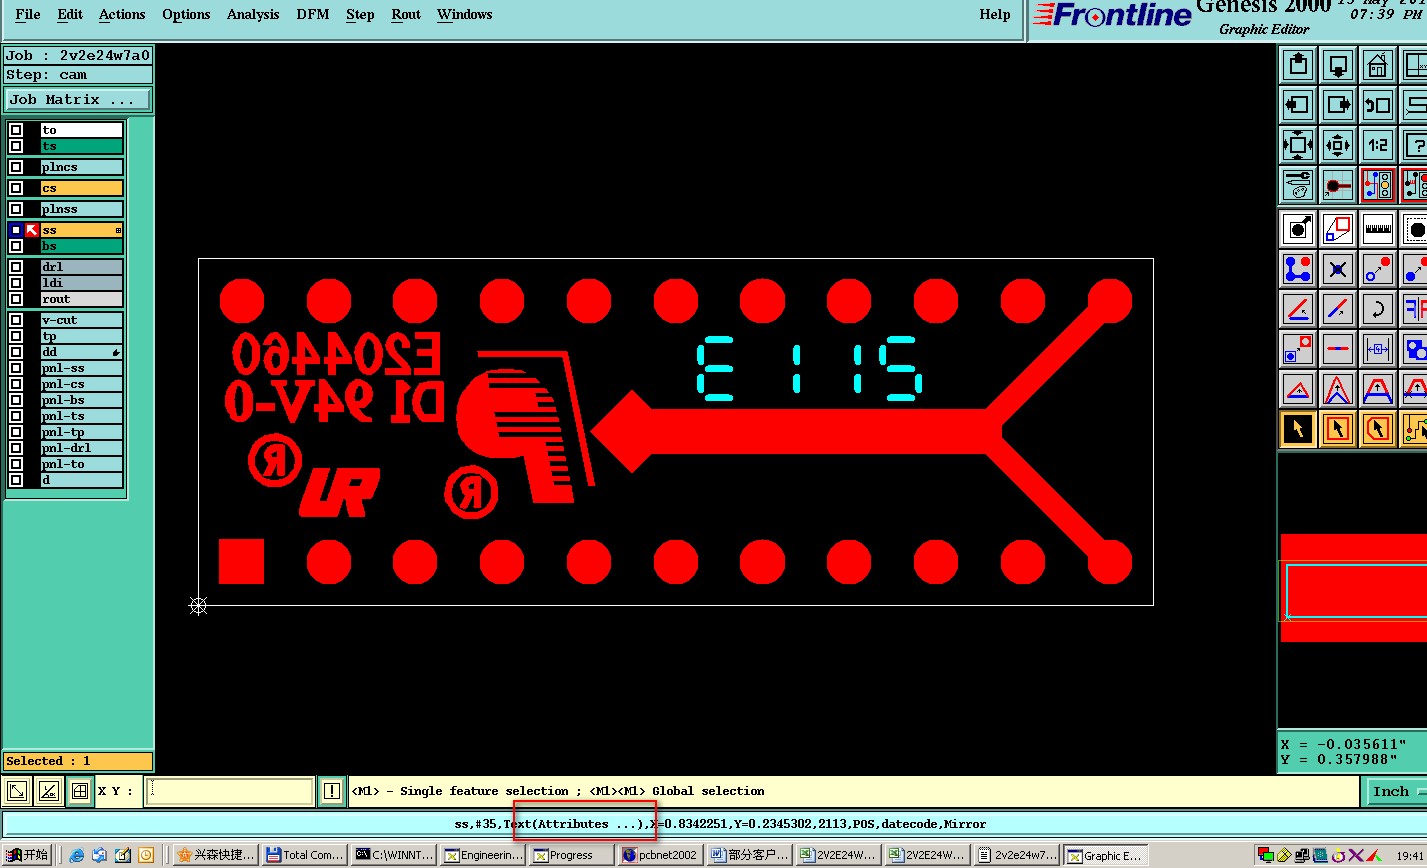
Task: Open the File menu
Action: pyautogui.click(x=28, y=15)
